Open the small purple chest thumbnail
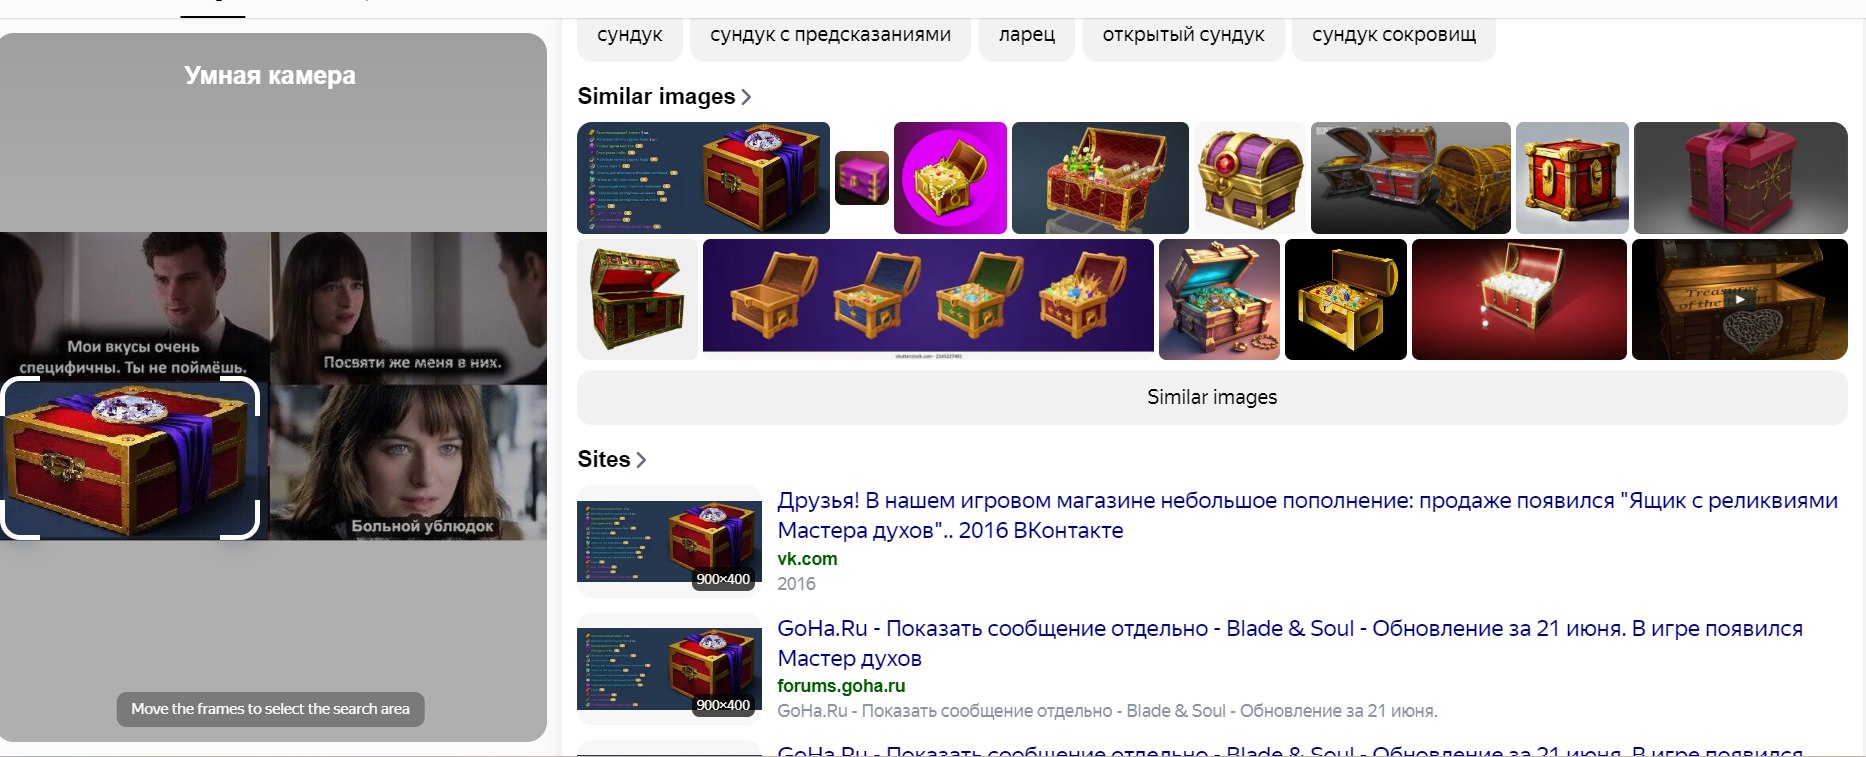Viewport: 1866px width, 757px height. click(x=862, y=178)
